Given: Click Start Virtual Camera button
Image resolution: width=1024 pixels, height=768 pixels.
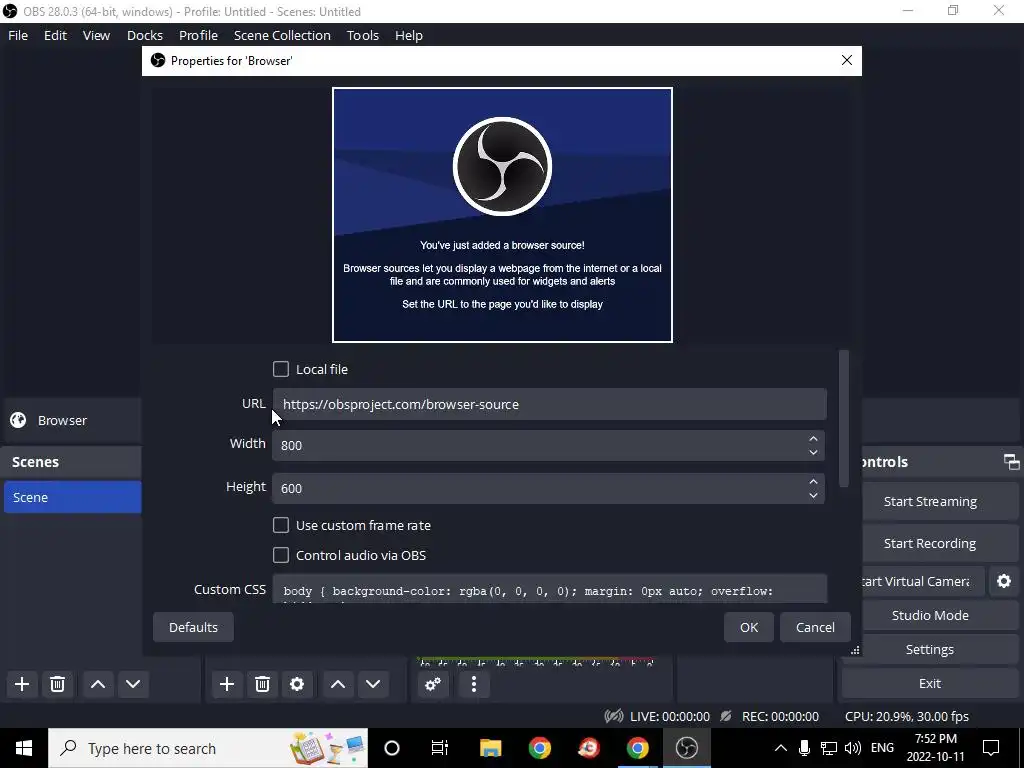Looking at the screenshot, I should tap(922, 581).
